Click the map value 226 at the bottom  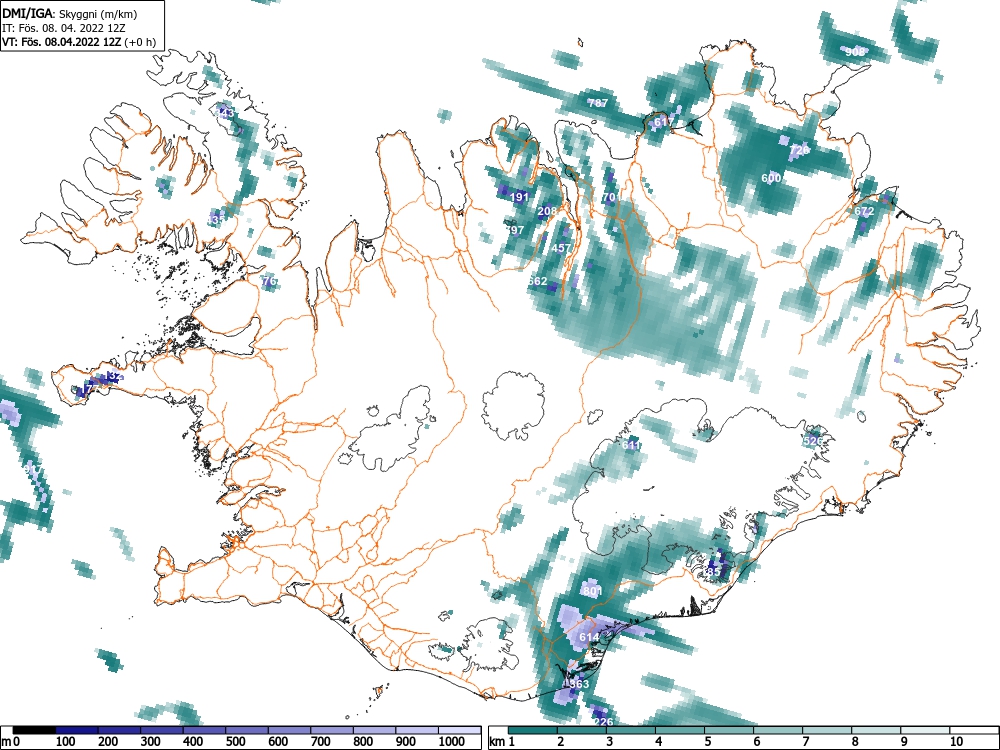click(x=603, y=722)
